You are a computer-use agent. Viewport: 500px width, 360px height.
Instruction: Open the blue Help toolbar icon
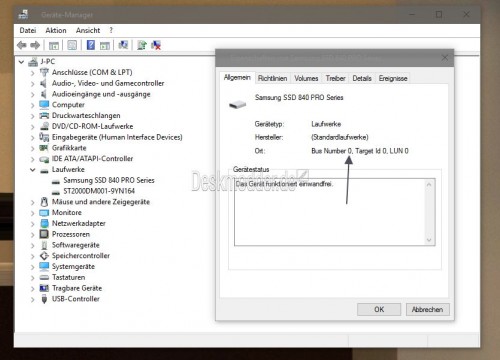tap(91, 45)
